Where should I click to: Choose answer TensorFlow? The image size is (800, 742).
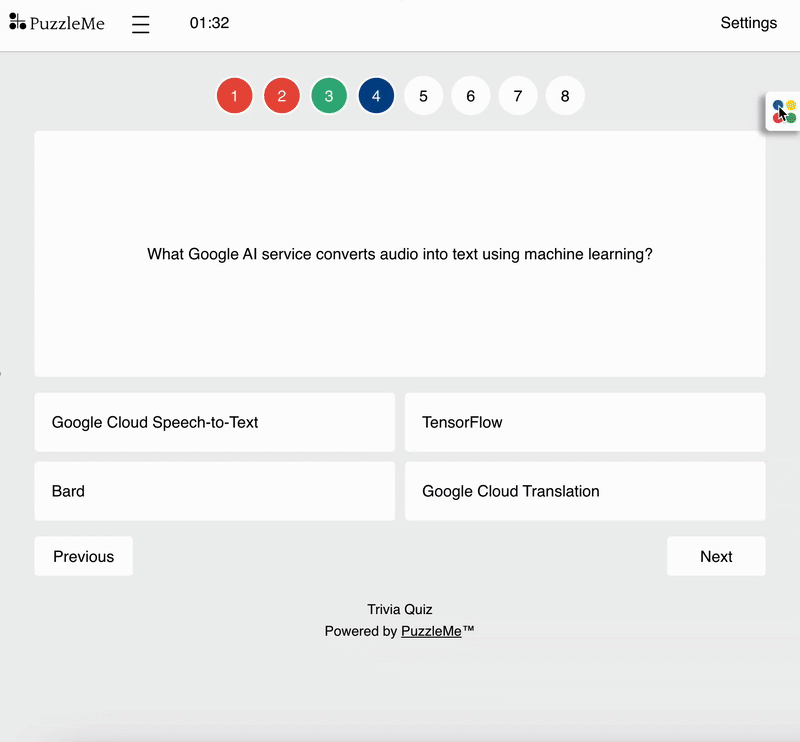coord(585,422)
